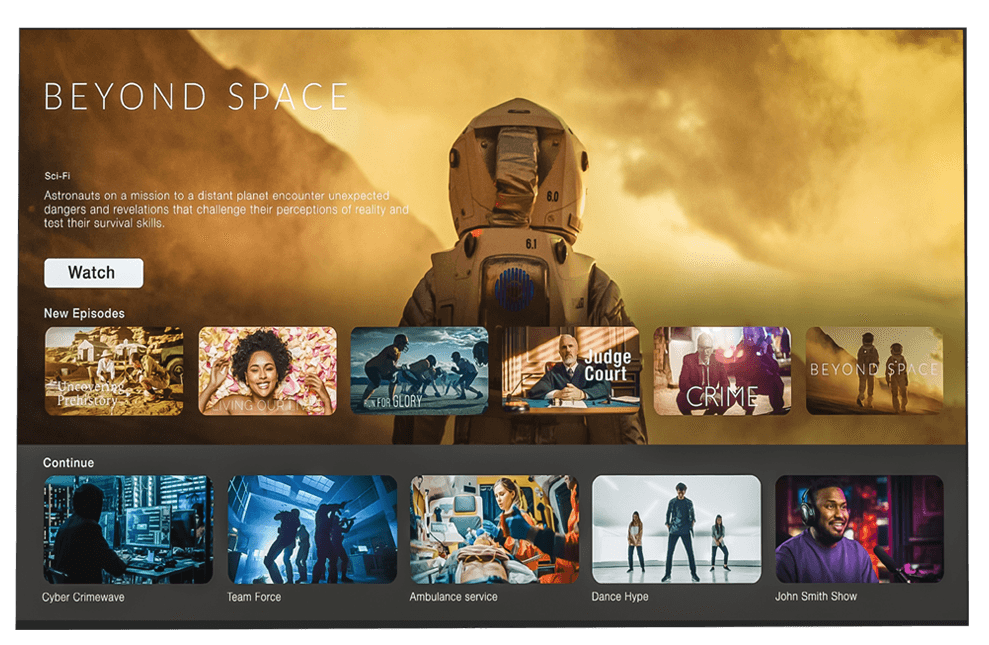This screenshot has height=645, width=989.
Task: Select the New Episodes section heading
Action: pyautogui.click(x=84, y=314)
